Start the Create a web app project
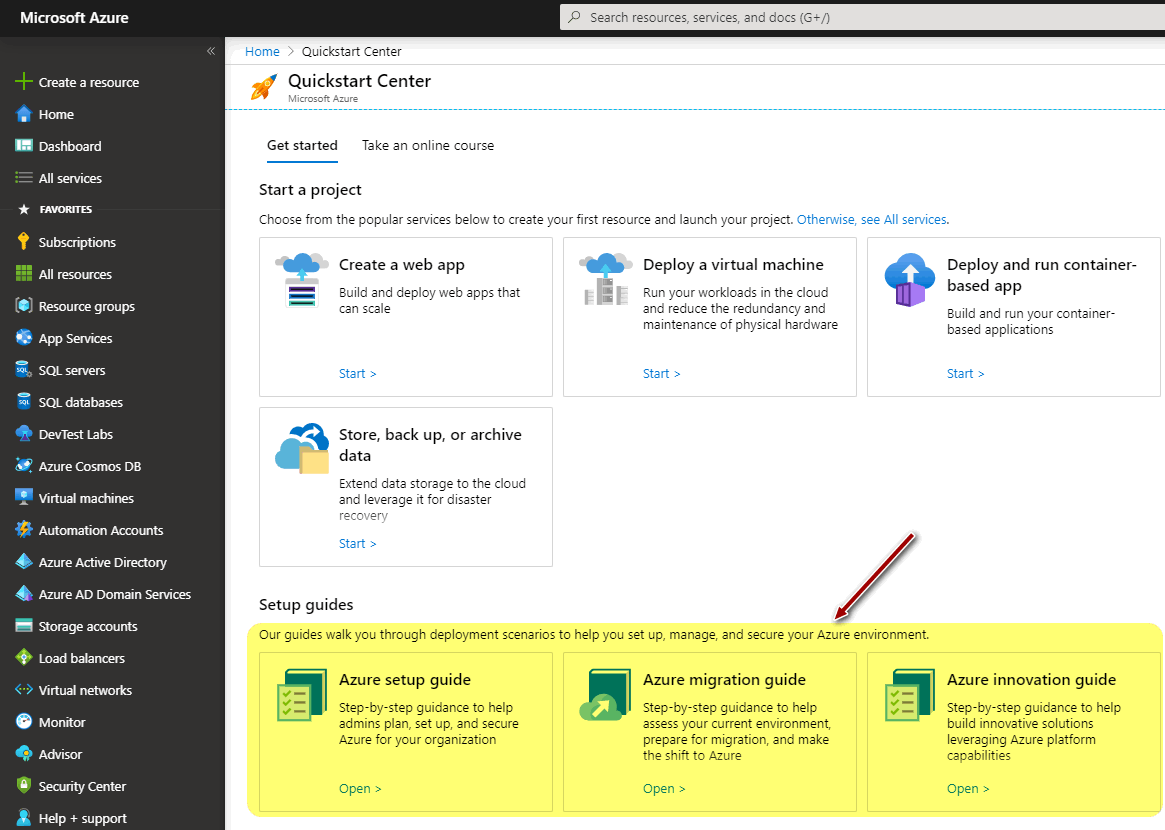The width and height of the screenshot is (1165, 830). click(x=357, y=373)
